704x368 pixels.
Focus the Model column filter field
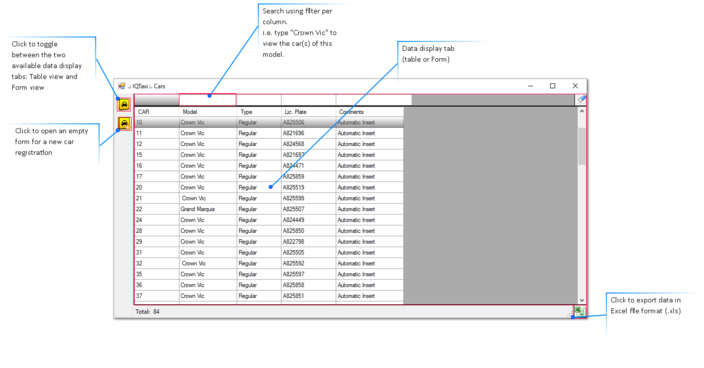(207, 100)
